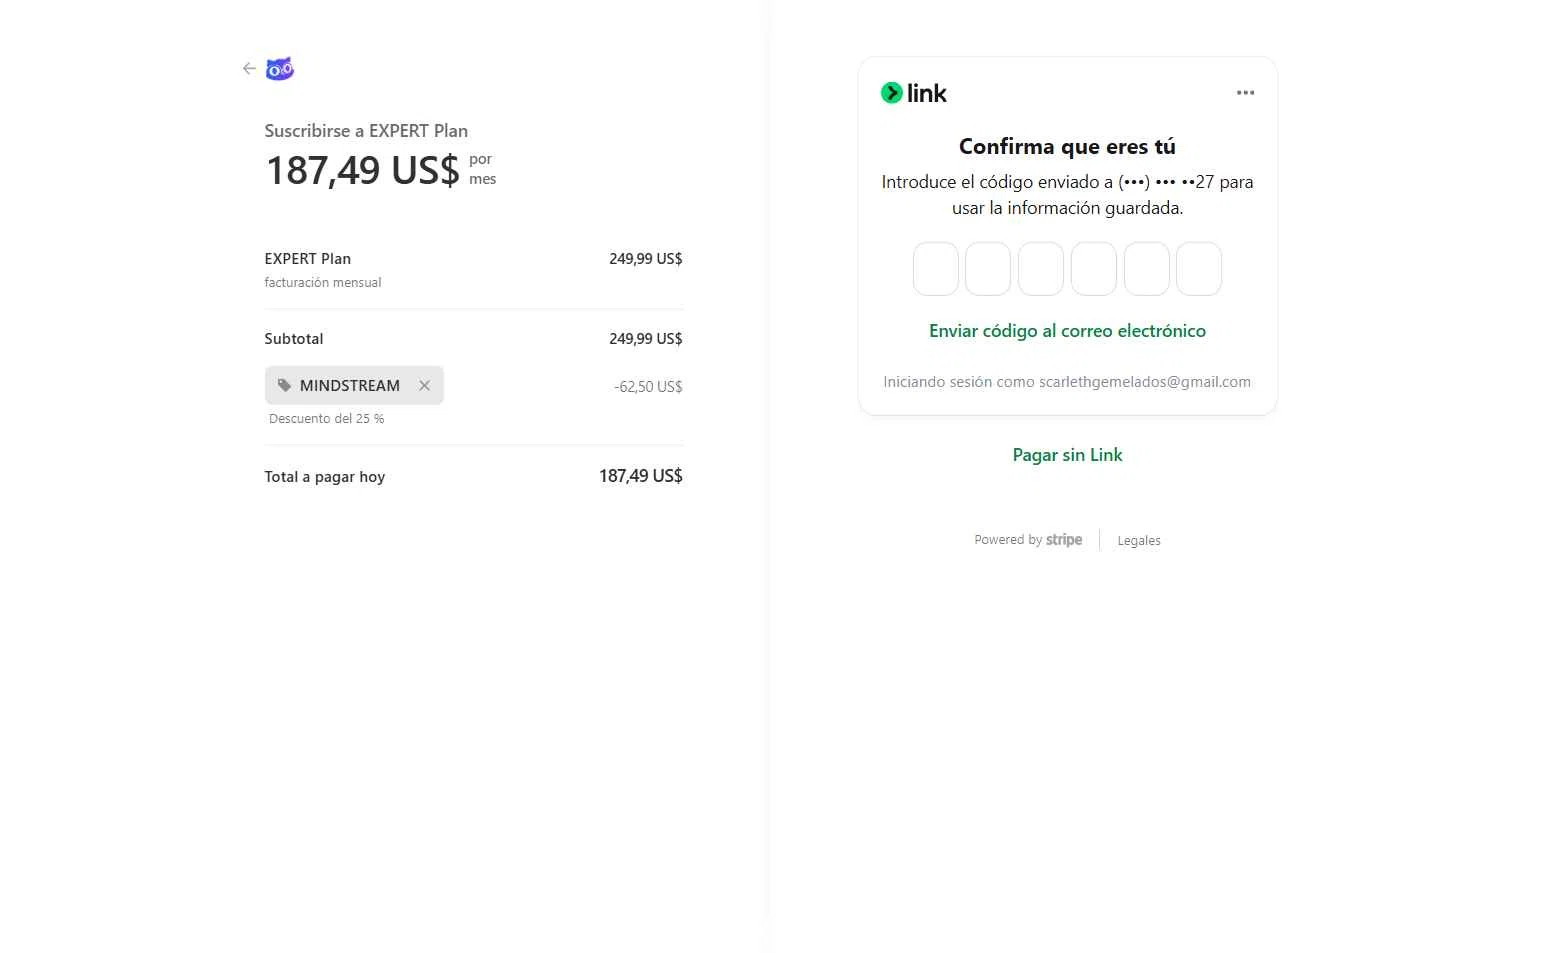
Task: Open the 'Powered by Stripe' link
Action: (x=1028, y=540)
